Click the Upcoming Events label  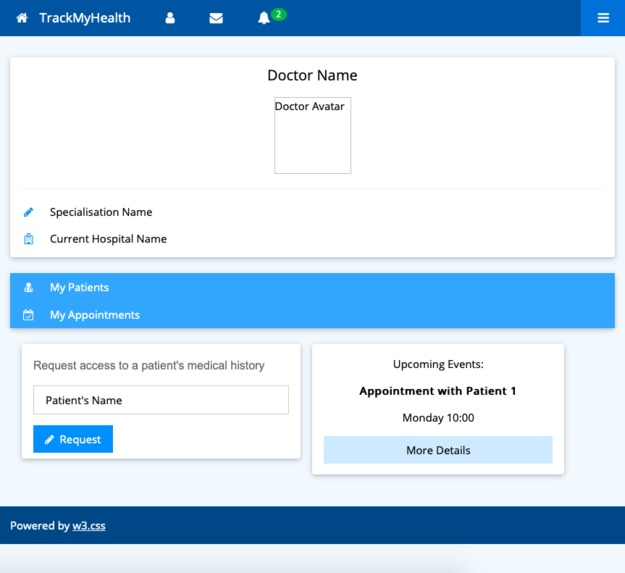438,364
